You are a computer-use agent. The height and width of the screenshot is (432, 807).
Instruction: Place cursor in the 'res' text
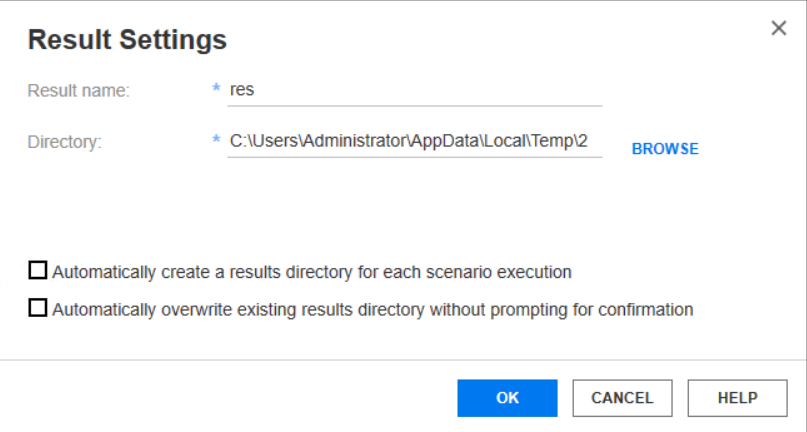[241, 90]
